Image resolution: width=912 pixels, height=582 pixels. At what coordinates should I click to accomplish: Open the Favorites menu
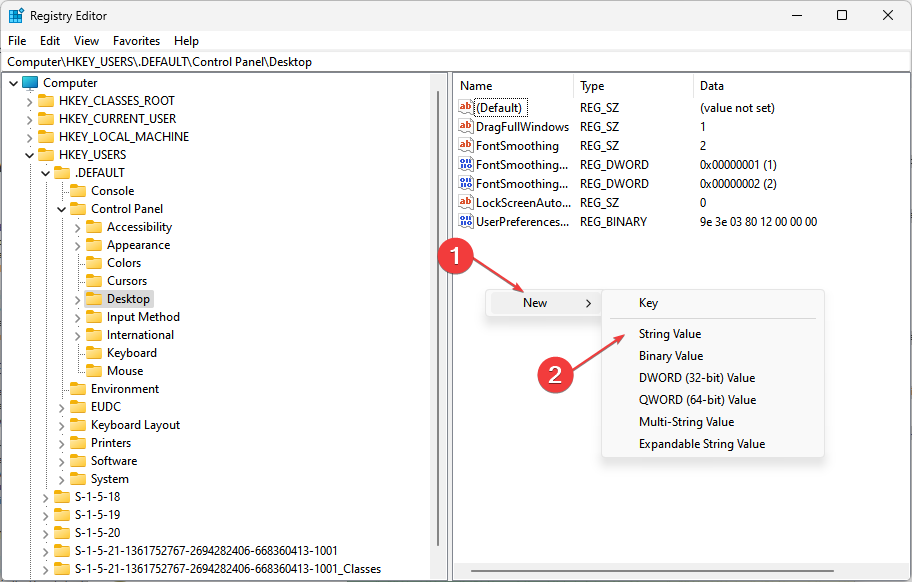[136, 41]
